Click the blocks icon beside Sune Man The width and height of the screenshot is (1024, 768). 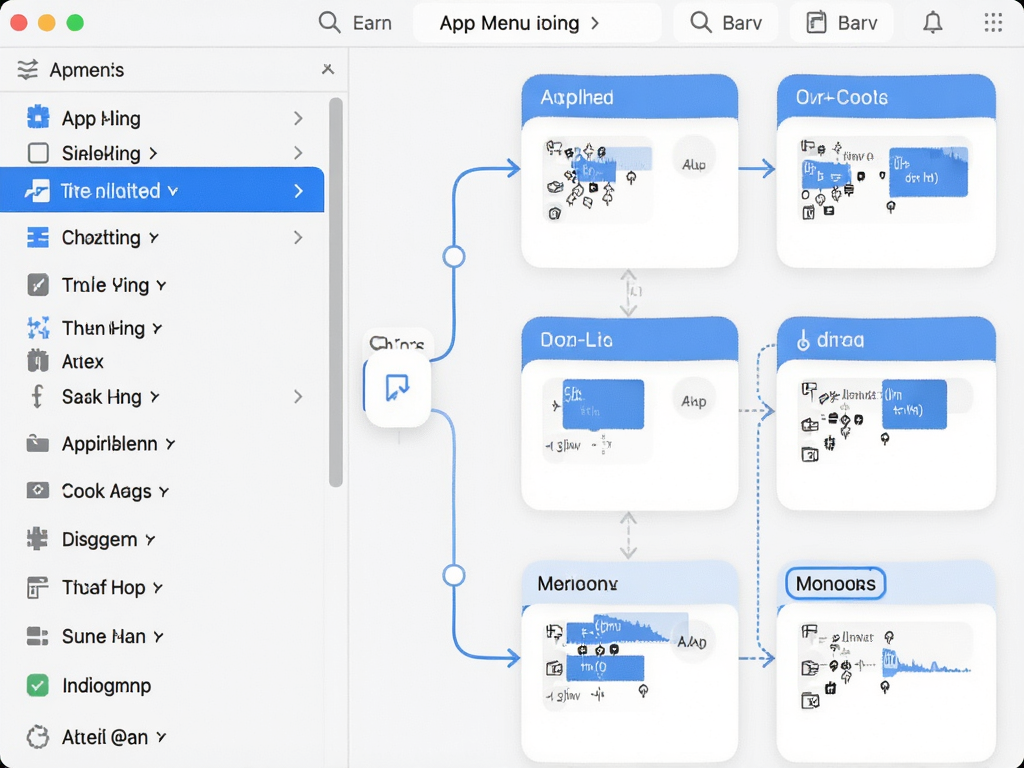[37, 636]
